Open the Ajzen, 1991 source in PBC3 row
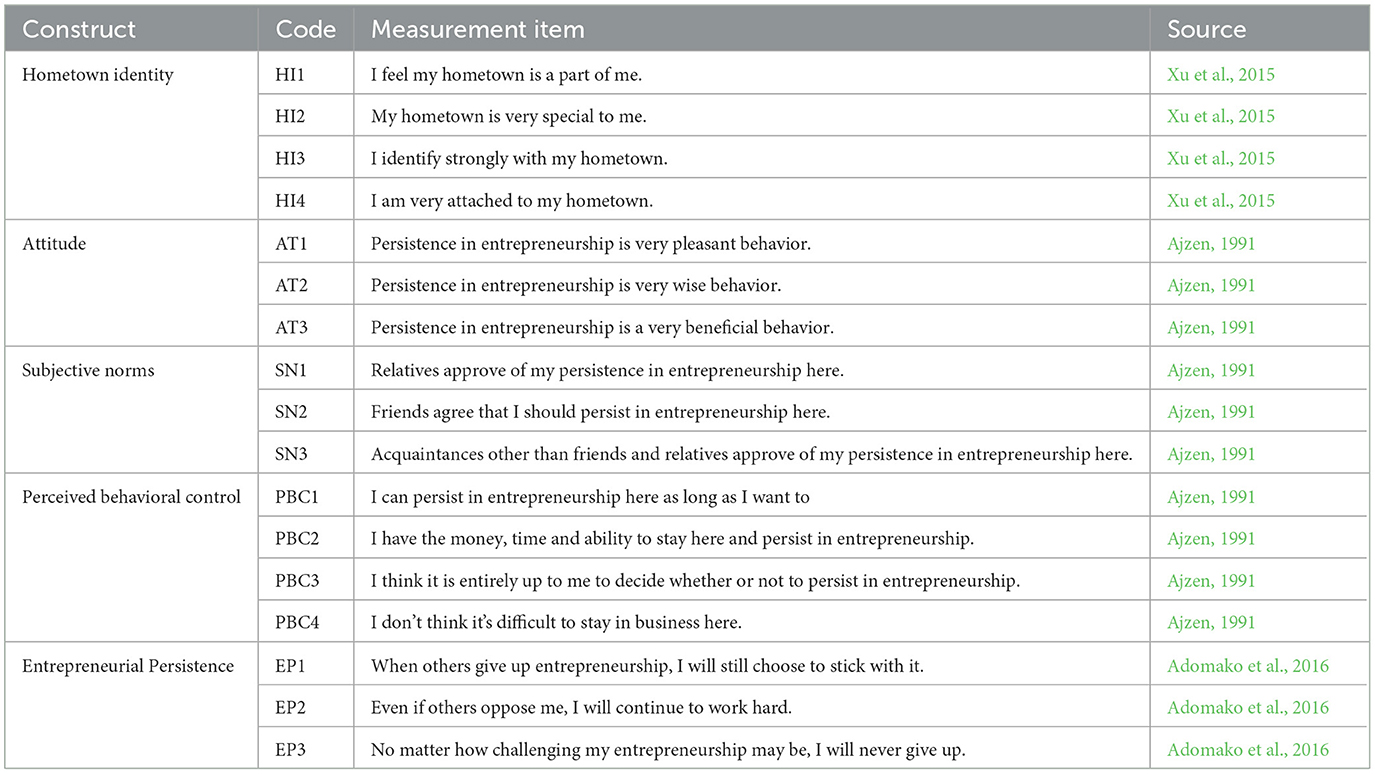The height and width of the screenshot is (774, 1375). click(x=1211, y=581)
